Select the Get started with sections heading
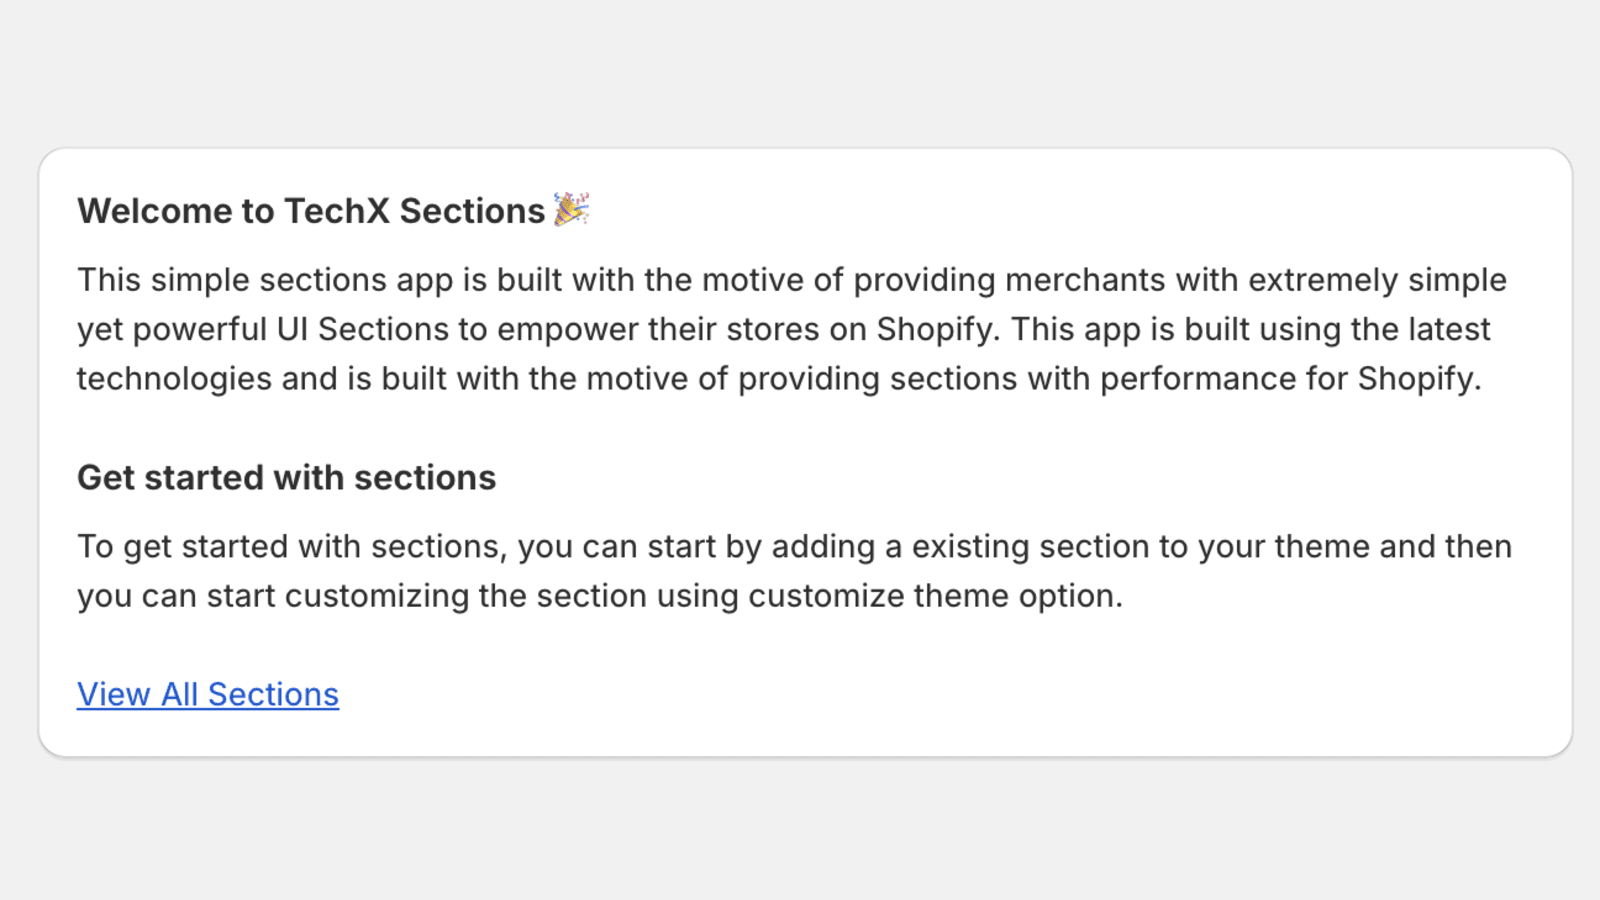This screenshot has width=1600, height=900. 286,478
